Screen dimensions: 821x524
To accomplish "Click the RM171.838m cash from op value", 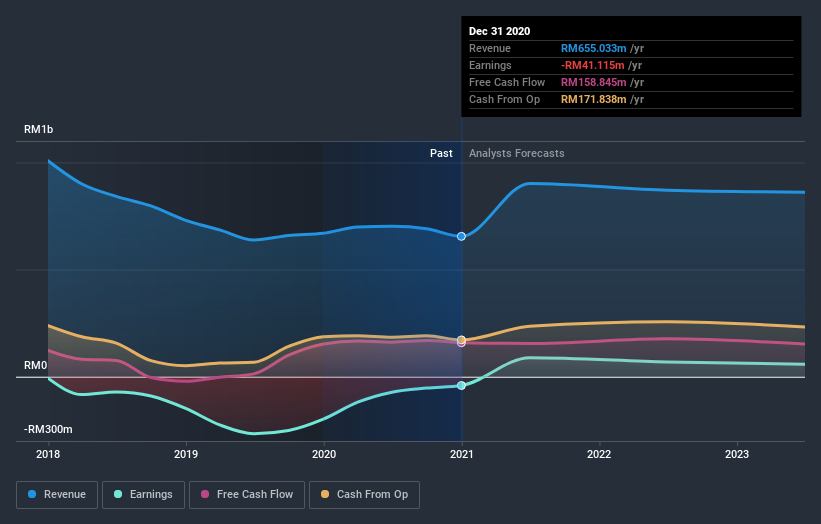I will point(593,99).
